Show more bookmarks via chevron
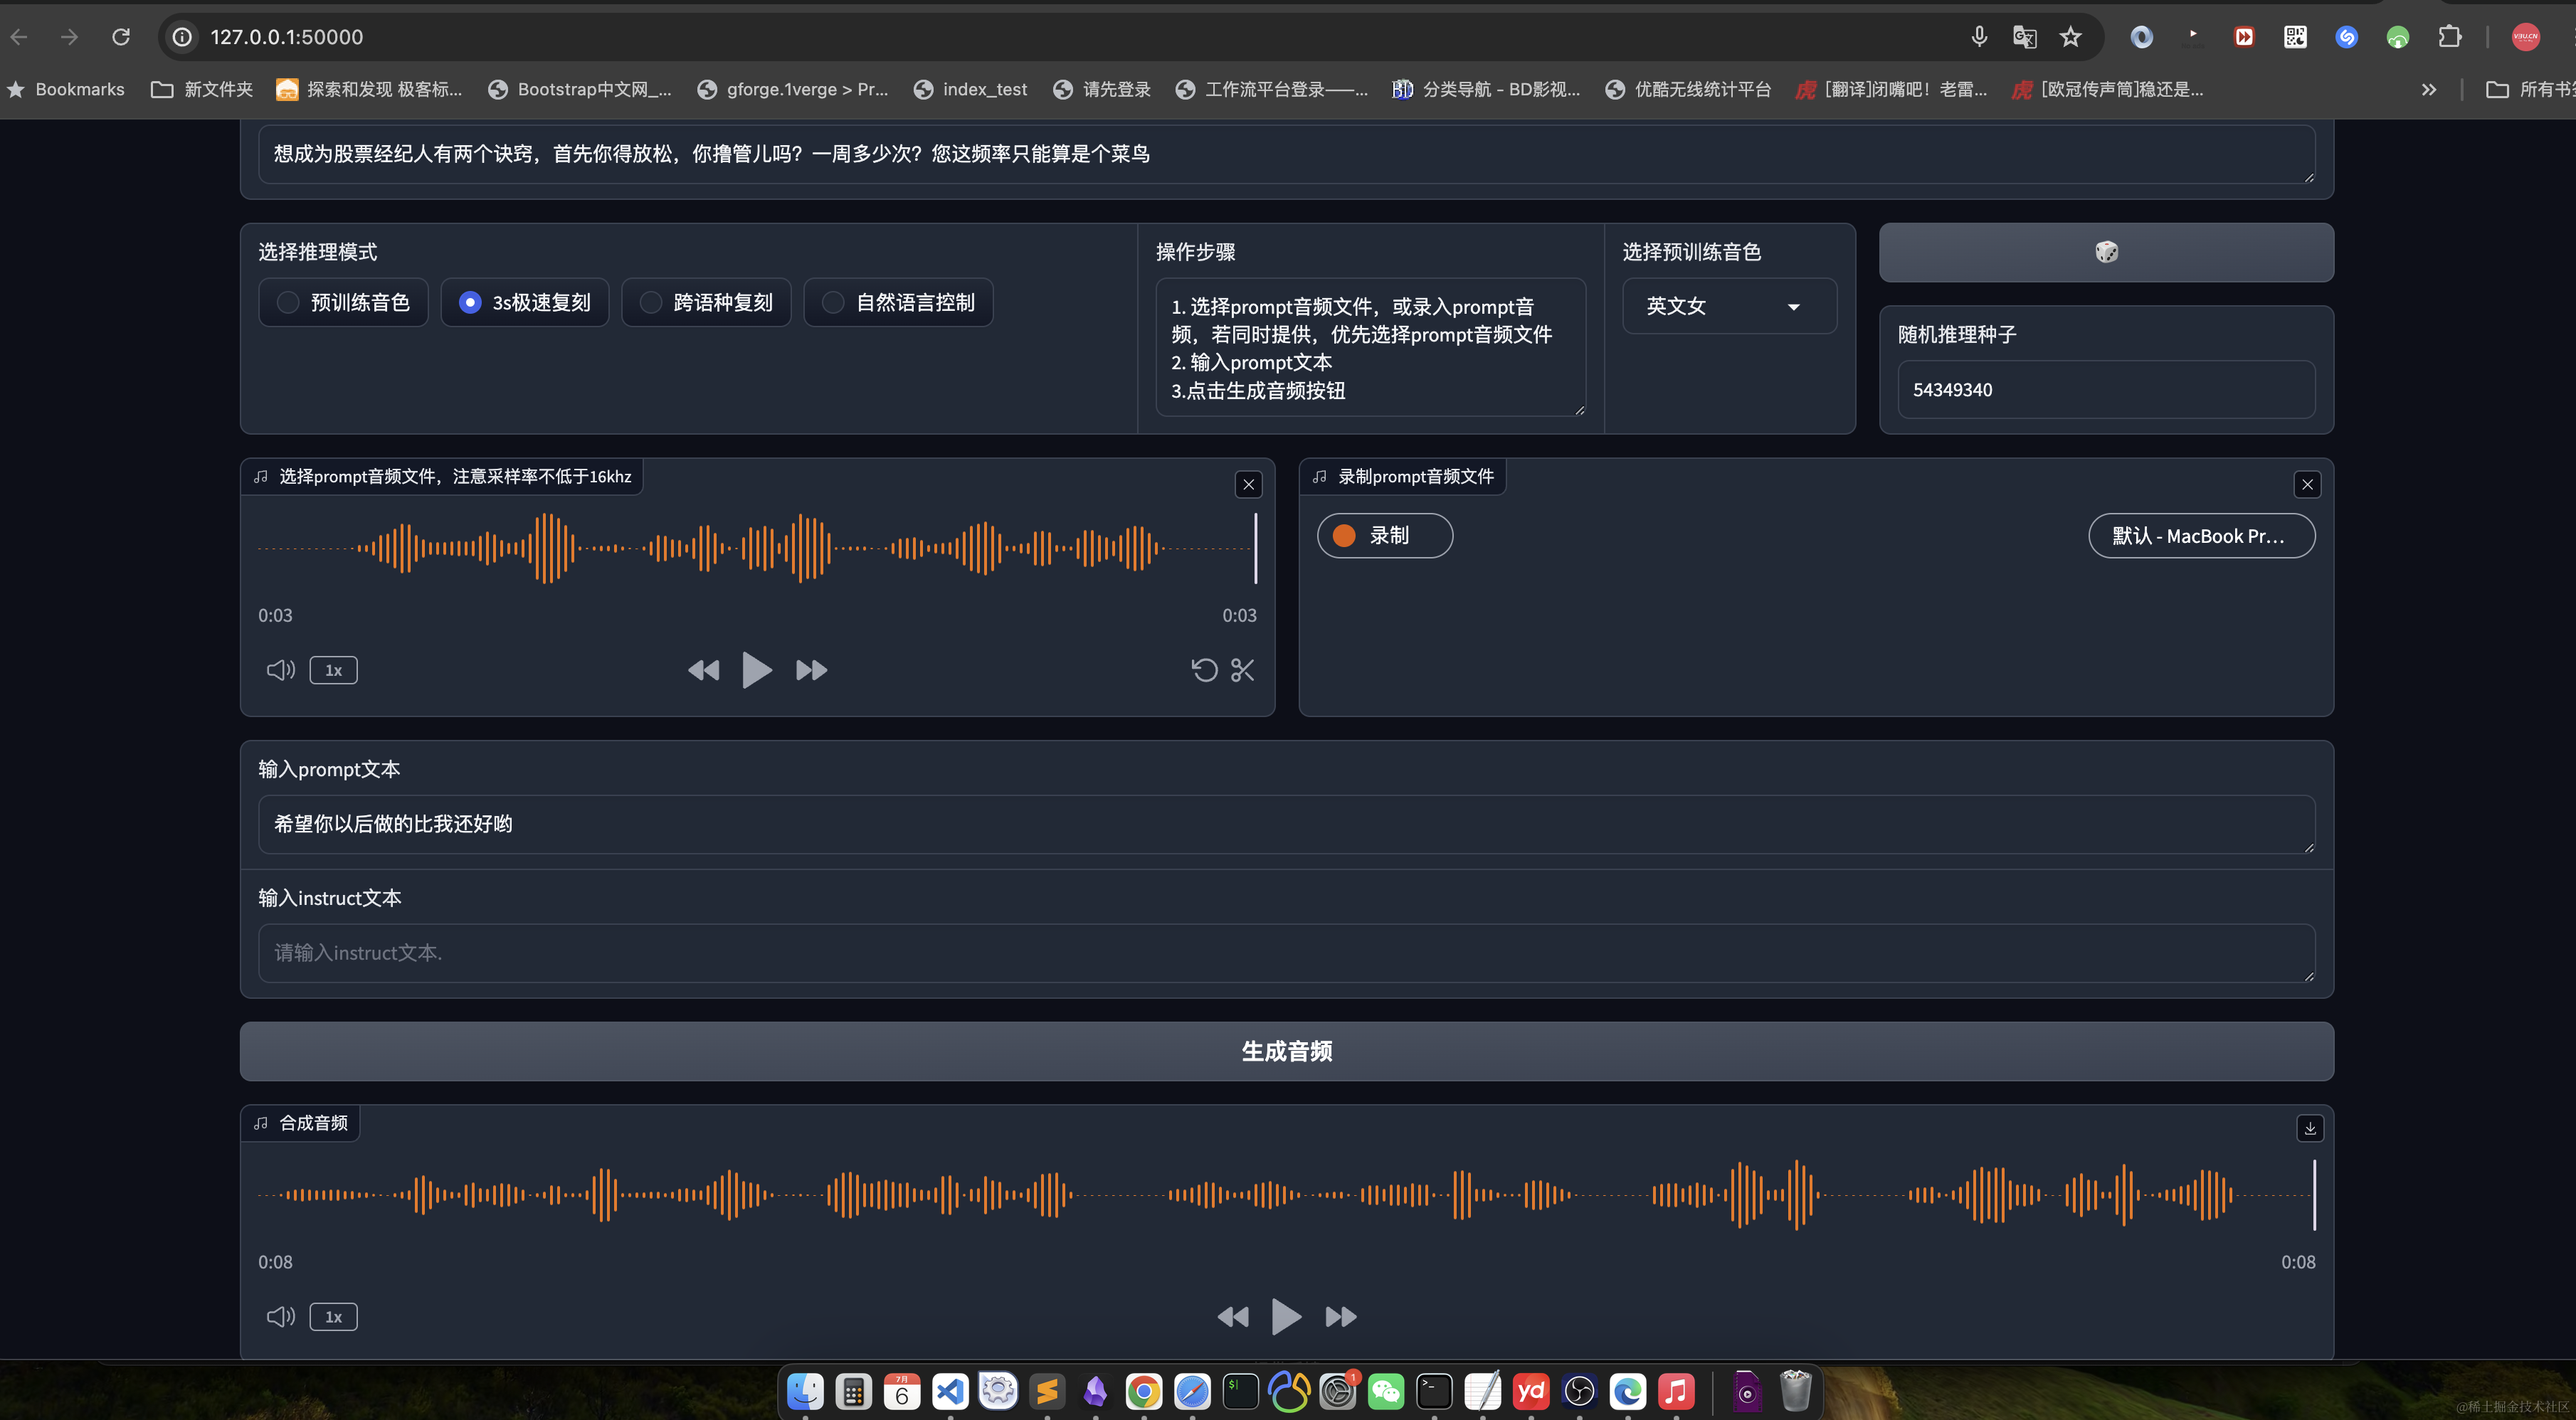Image resolution: width=2576 pixels, height=1420 pixels. tap(2429, 90)
